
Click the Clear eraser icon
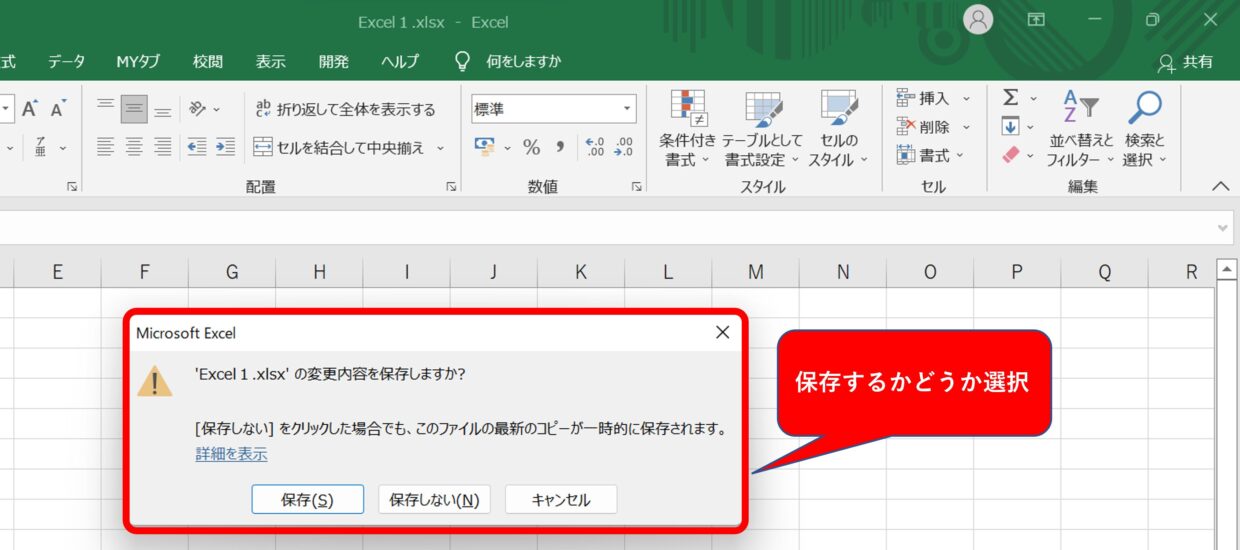(1010, 155)
